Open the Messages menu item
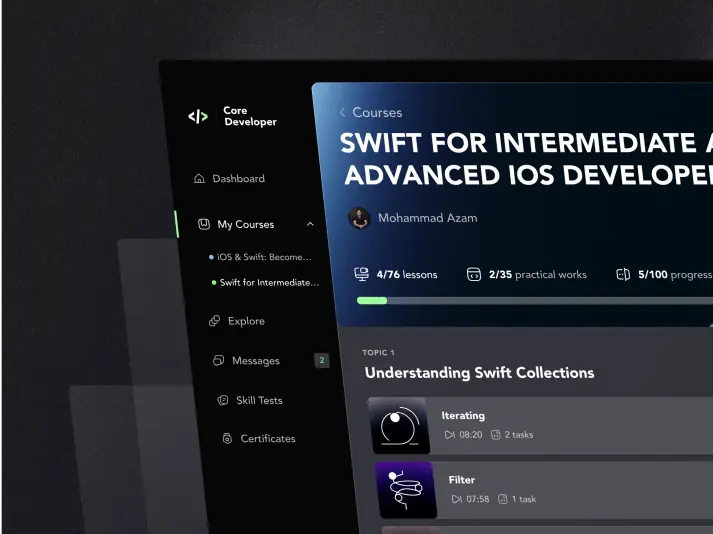Image resolution: width=713 pixels, height=534 pixels. [256, 361]
